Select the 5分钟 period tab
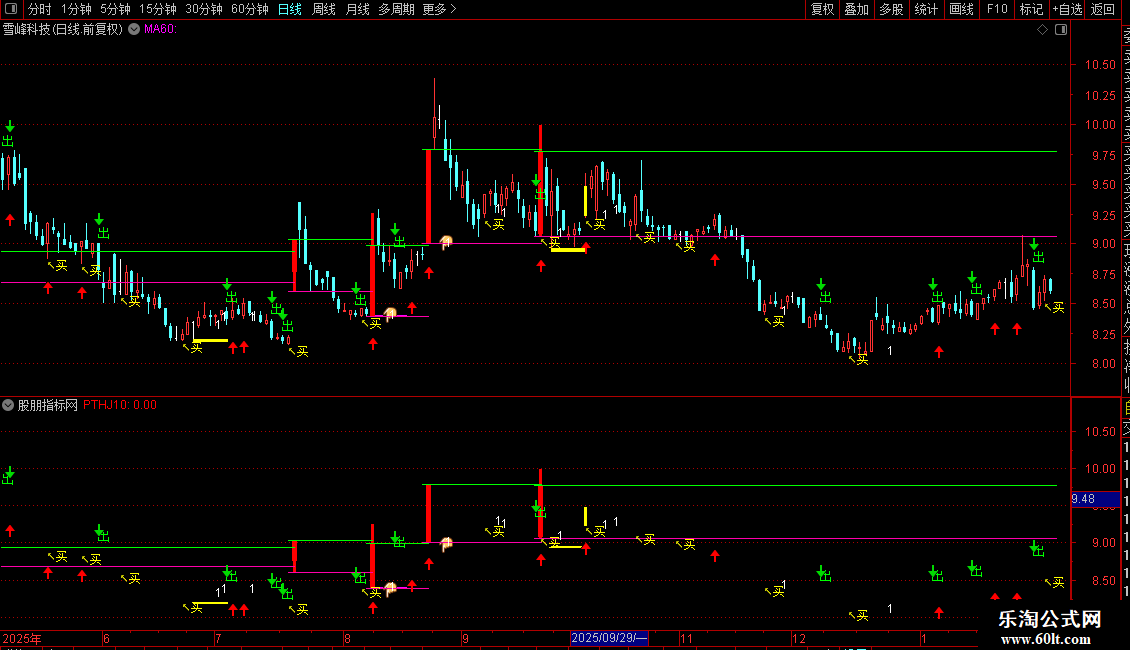 pos(115,9)
